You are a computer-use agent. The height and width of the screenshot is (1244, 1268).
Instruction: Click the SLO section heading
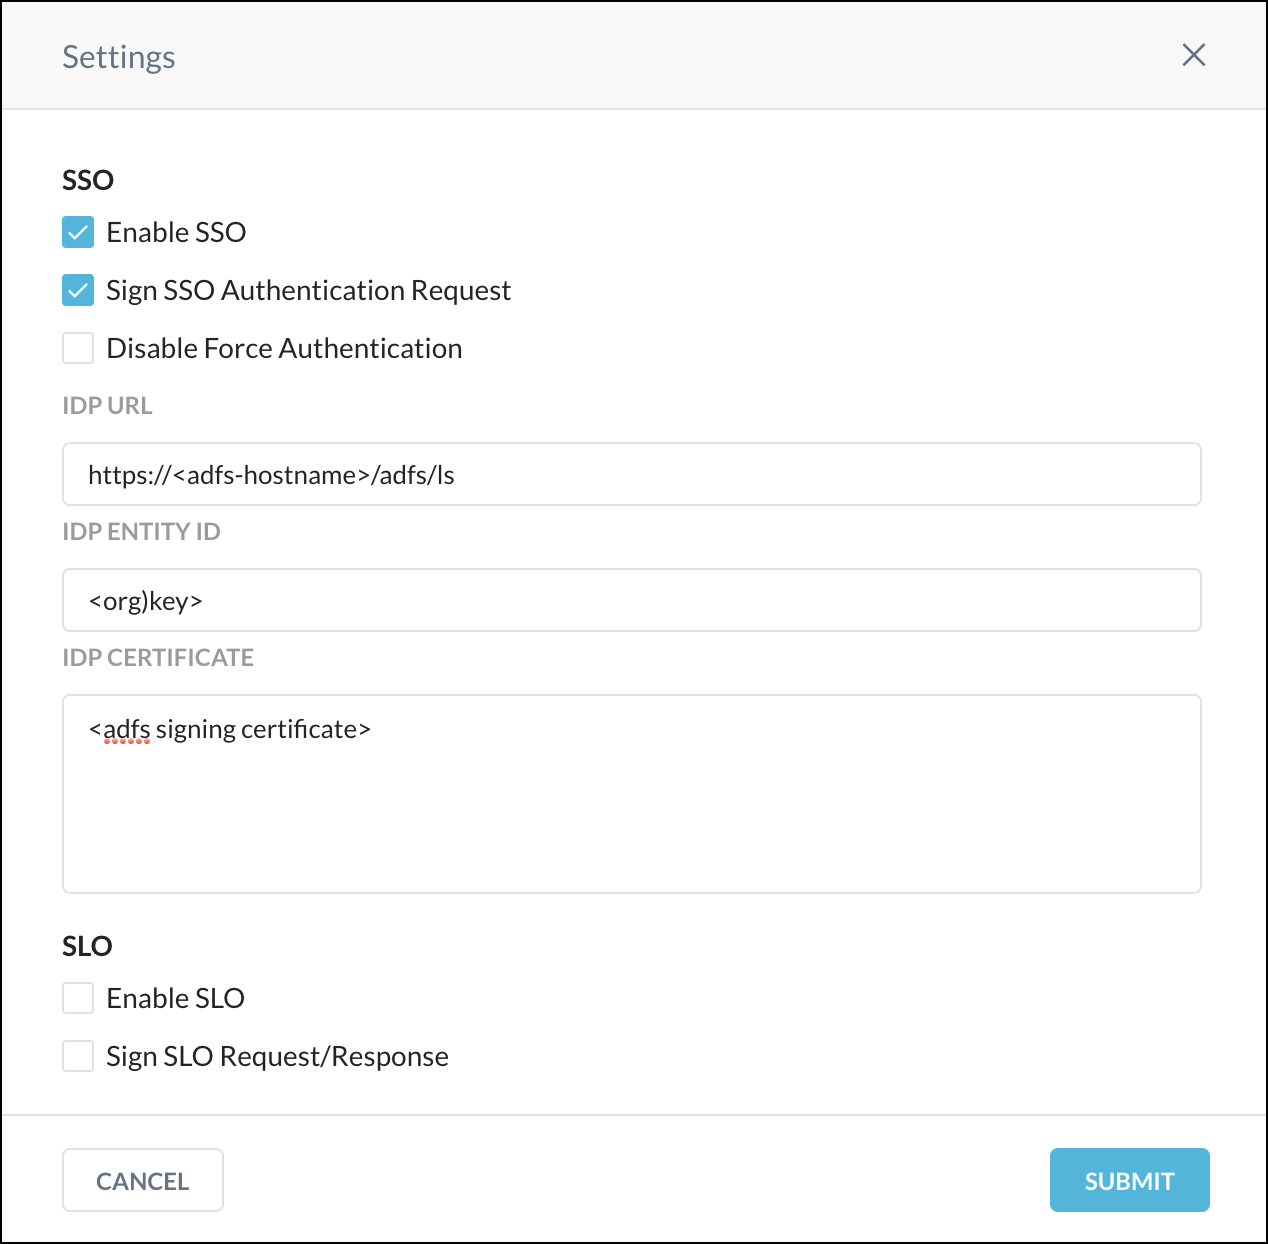tap(86, 946)
